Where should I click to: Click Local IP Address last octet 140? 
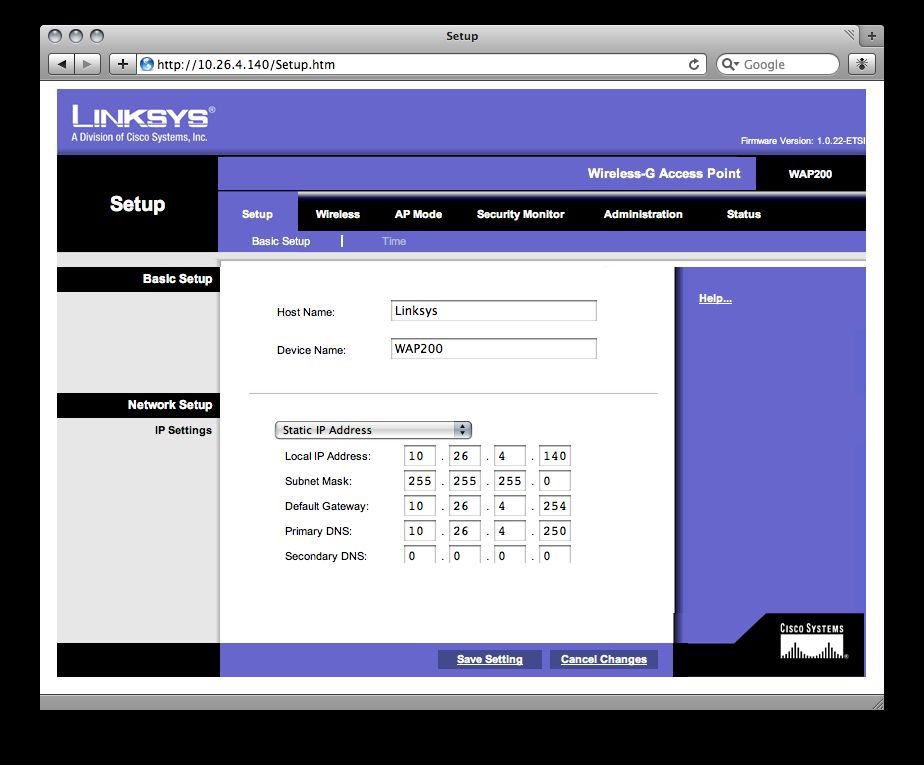pos(555,456)
